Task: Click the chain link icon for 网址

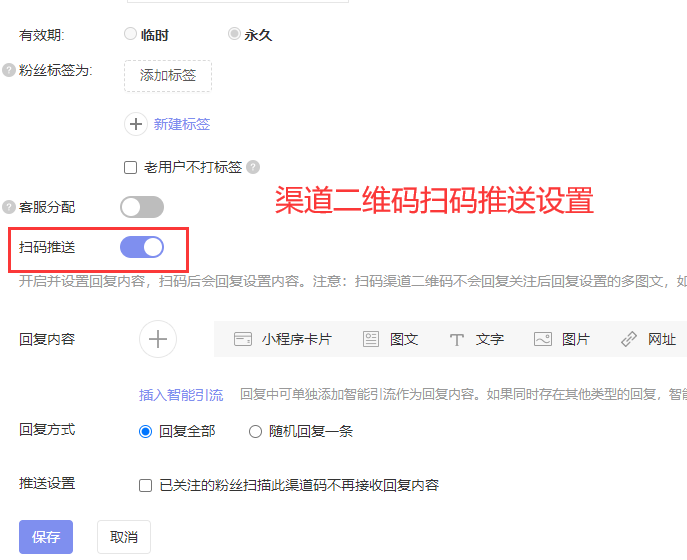Action: [x=629, y=339]
